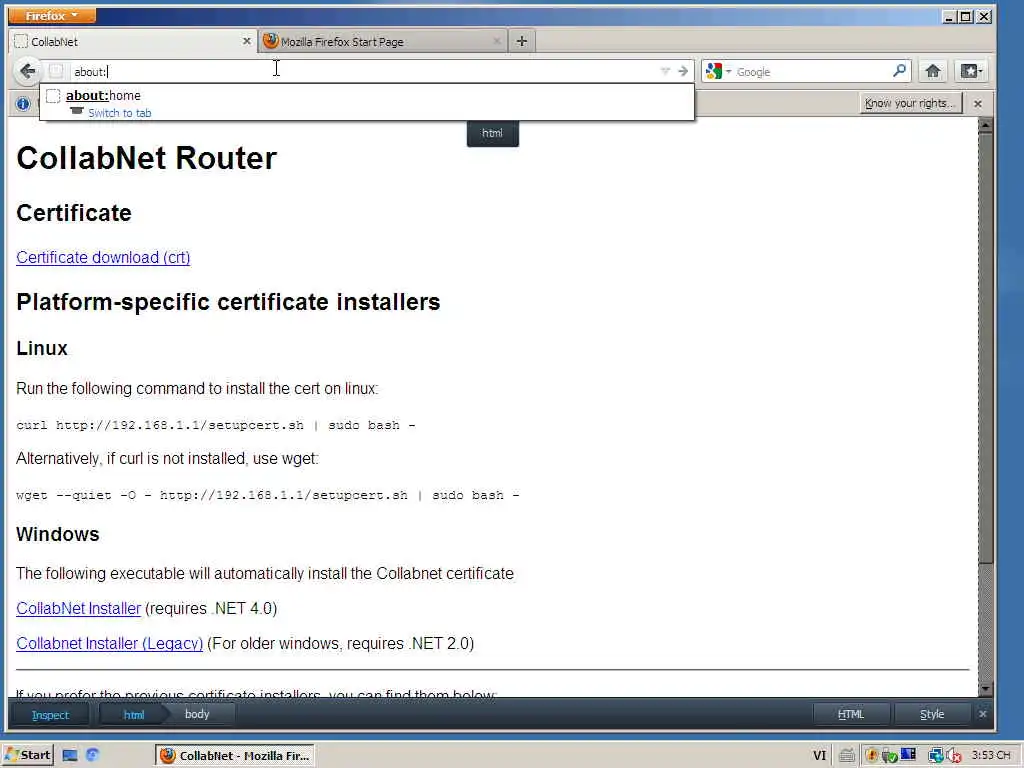
Task: Open the address bar history dropdown arrow
Action: click(665, 71)
